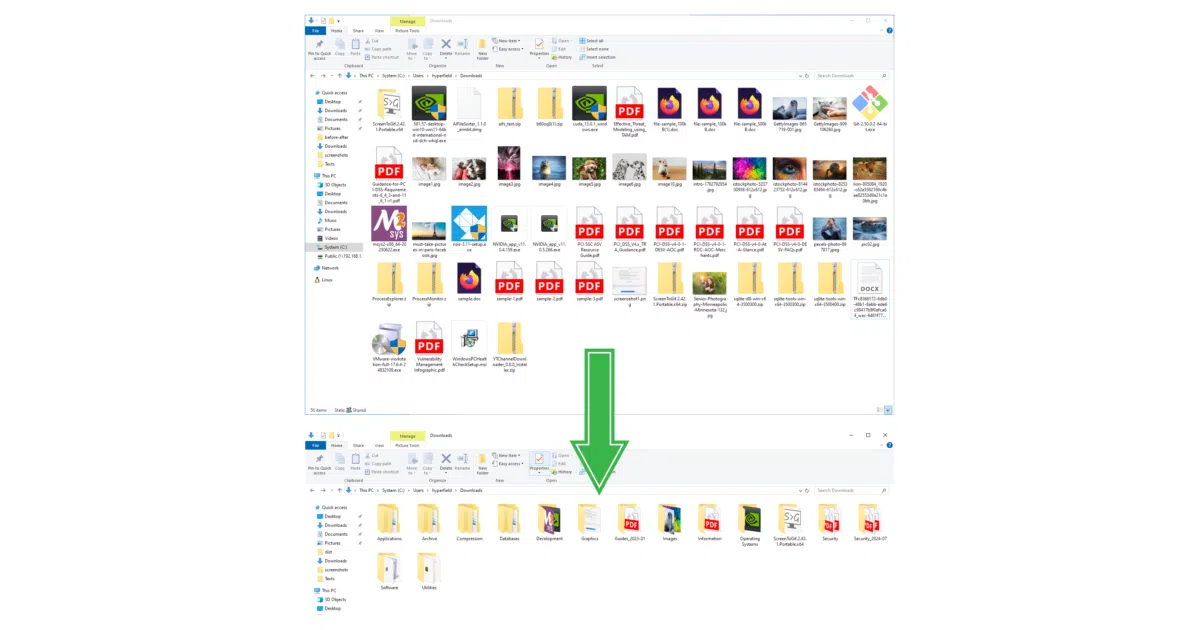The height and width of the screenshot is (630, 1200).
Task: Open the Applications folder in lower window
Action: tap(389, 523)
